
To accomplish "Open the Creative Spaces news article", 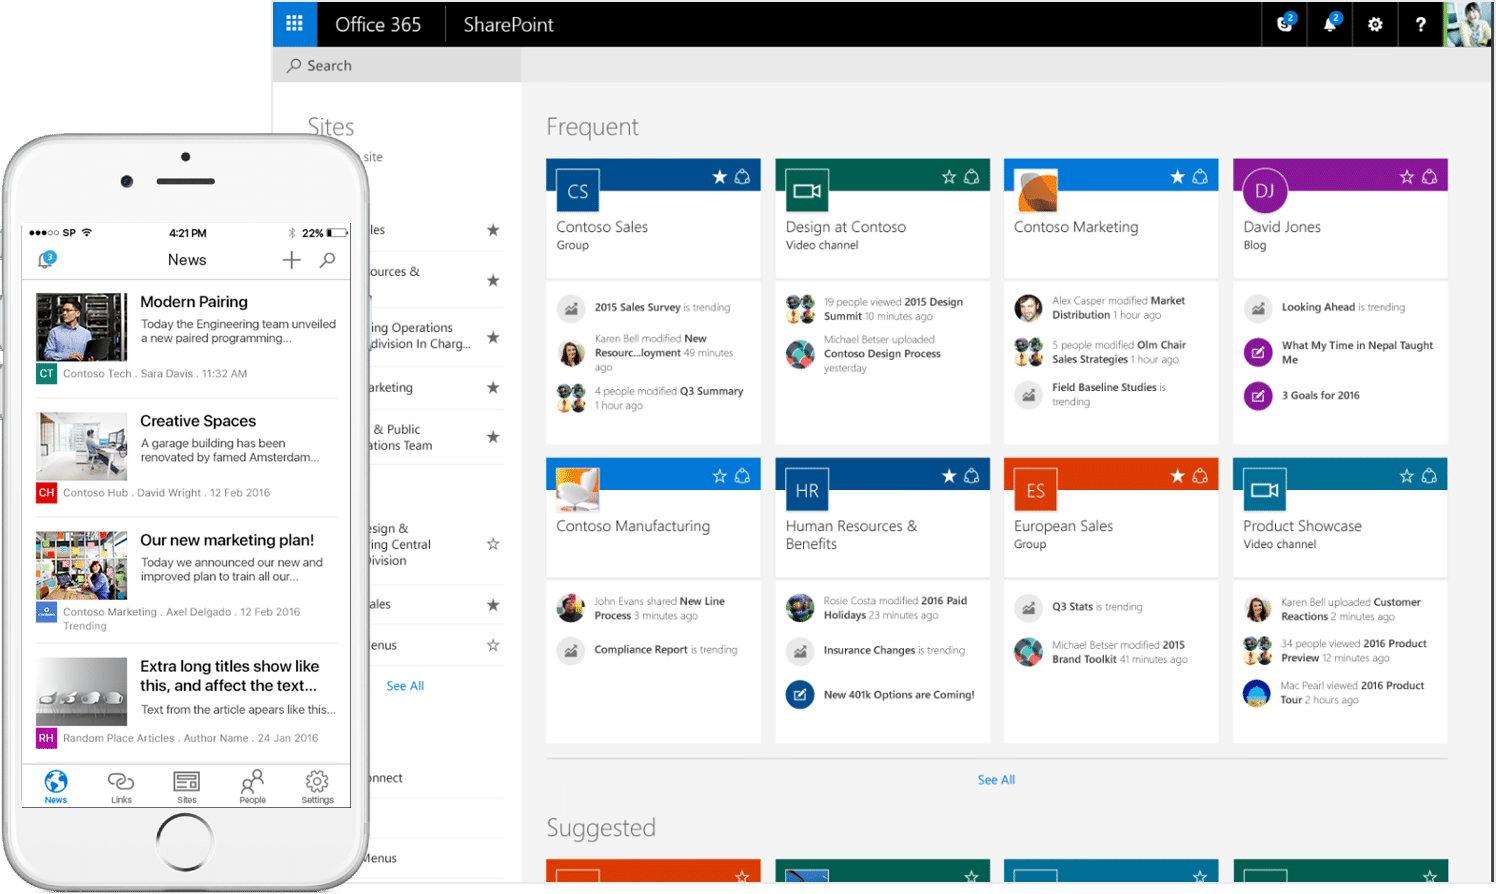I will point(198,421).
